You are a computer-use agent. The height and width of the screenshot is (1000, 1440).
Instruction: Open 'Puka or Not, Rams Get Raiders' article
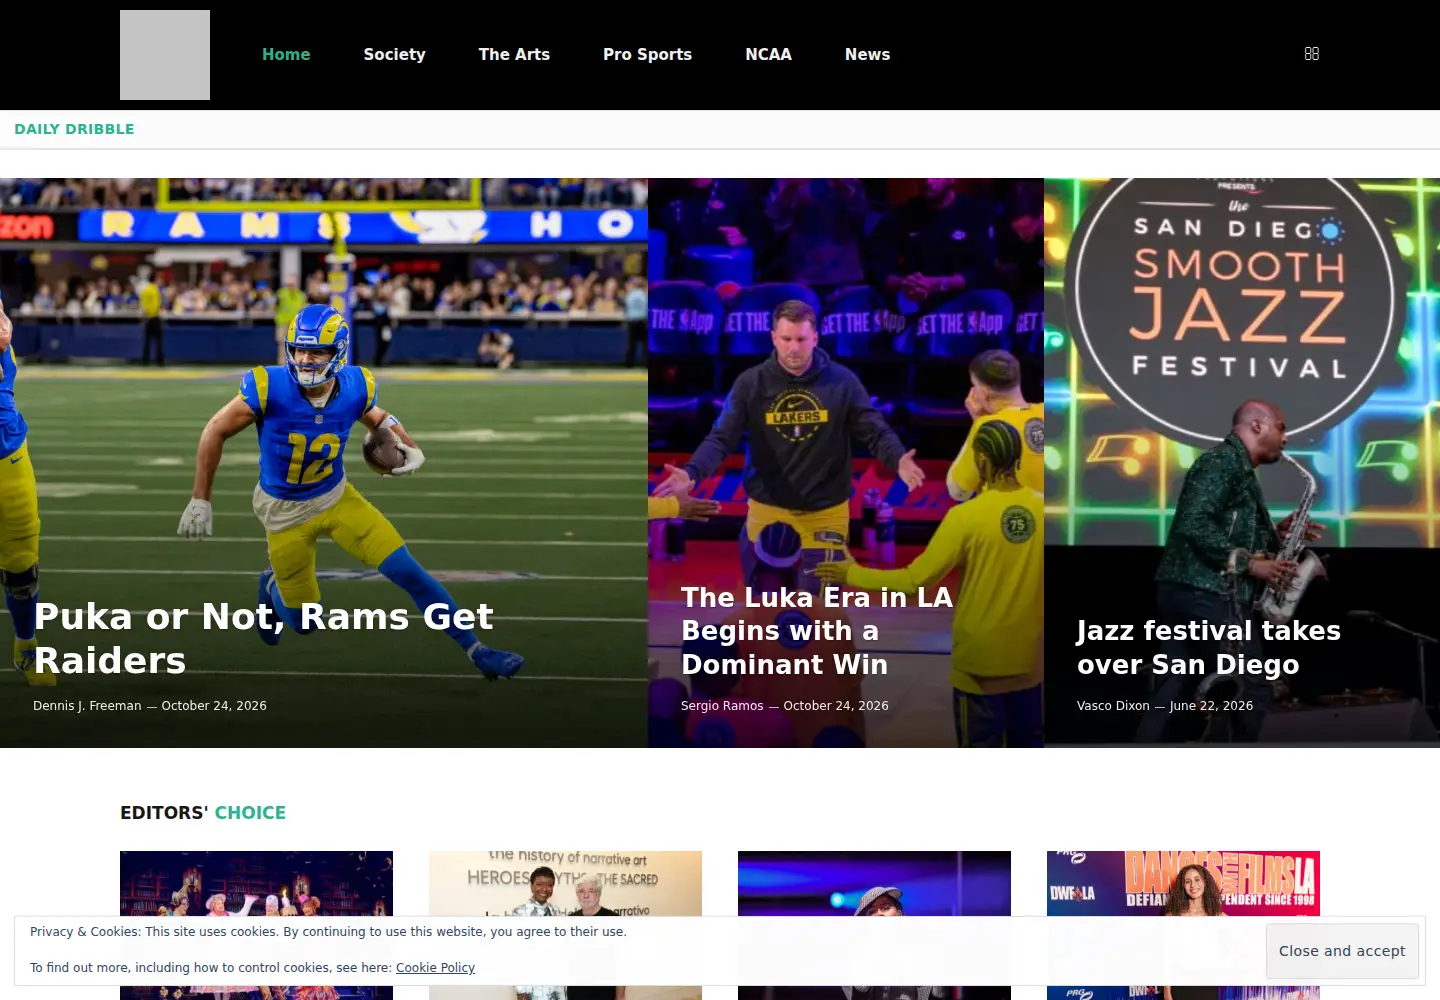(x=263, y=638)
